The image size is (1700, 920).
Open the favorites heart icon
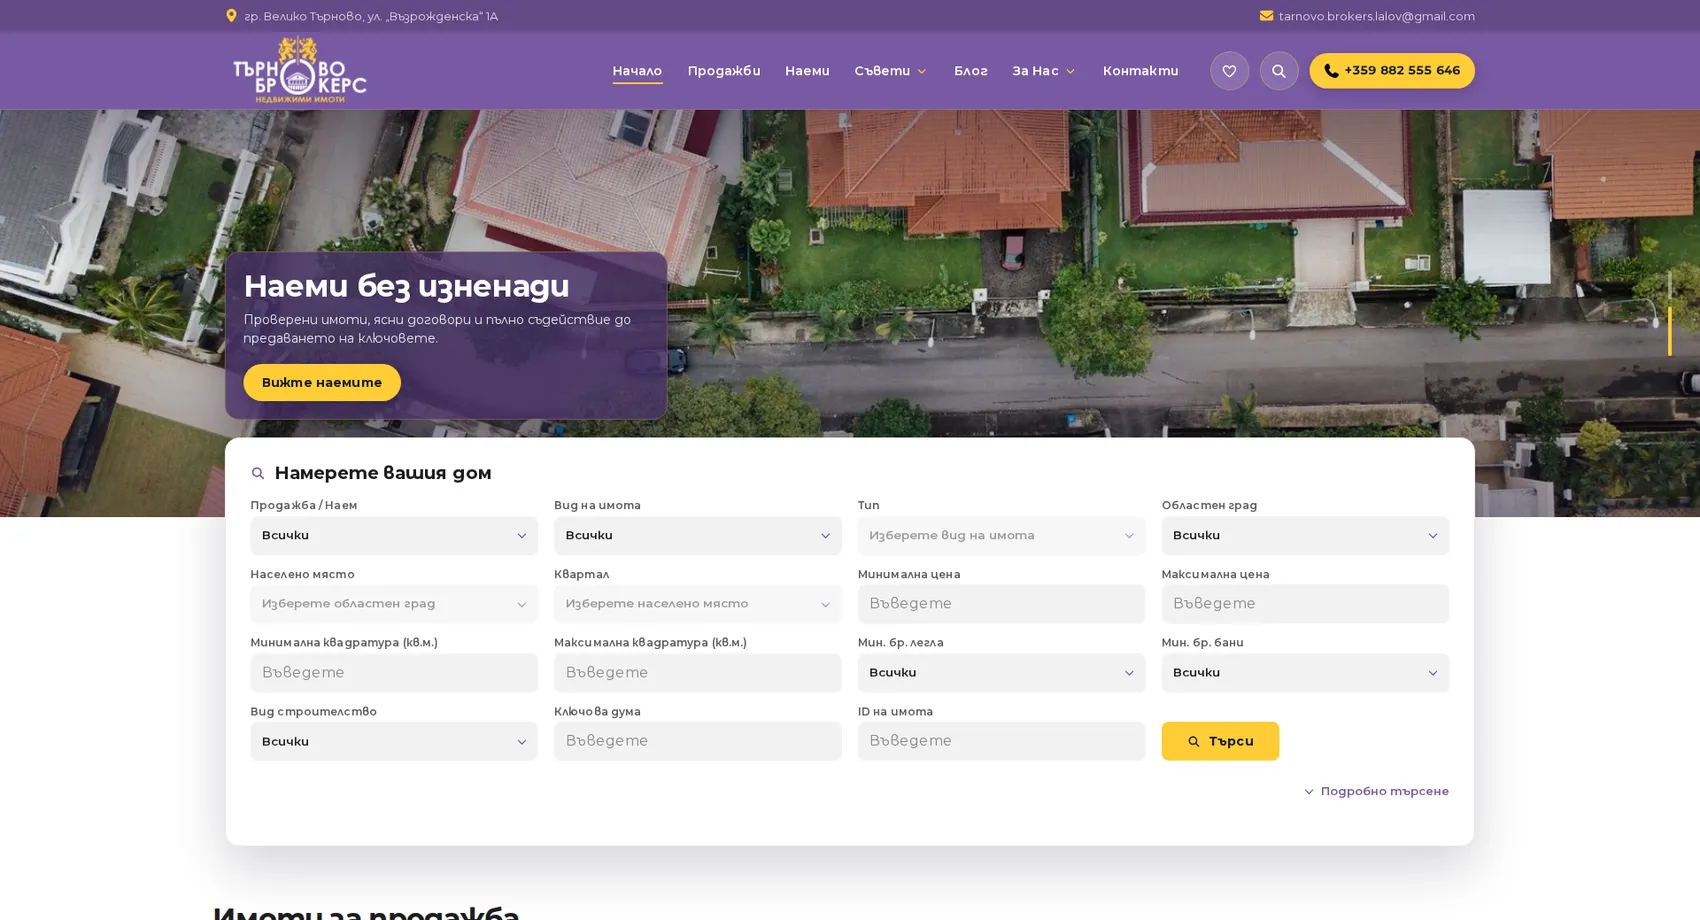coord(1229,71)
